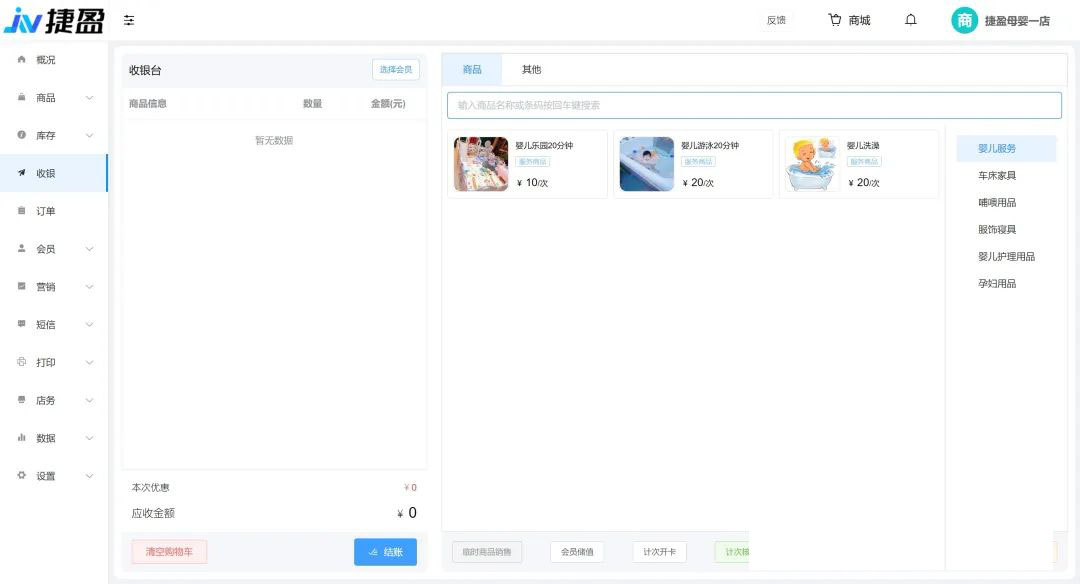Click the sidebar collapse toggle icon
The image size is (1080, 584).
pos(129,21)
